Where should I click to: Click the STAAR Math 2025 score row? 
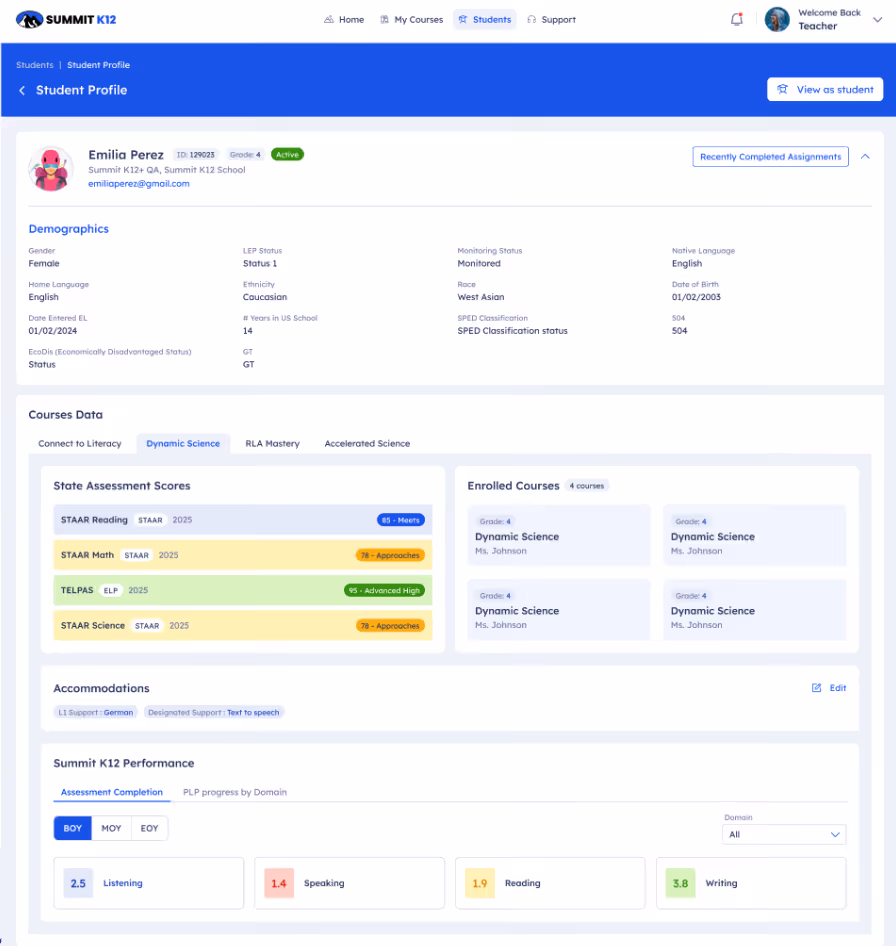point(243,555)
